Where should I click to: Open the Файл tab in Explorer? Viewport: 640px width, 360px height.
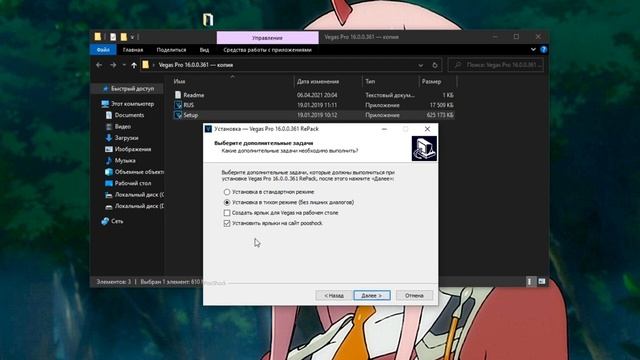(x=103, y=50)
